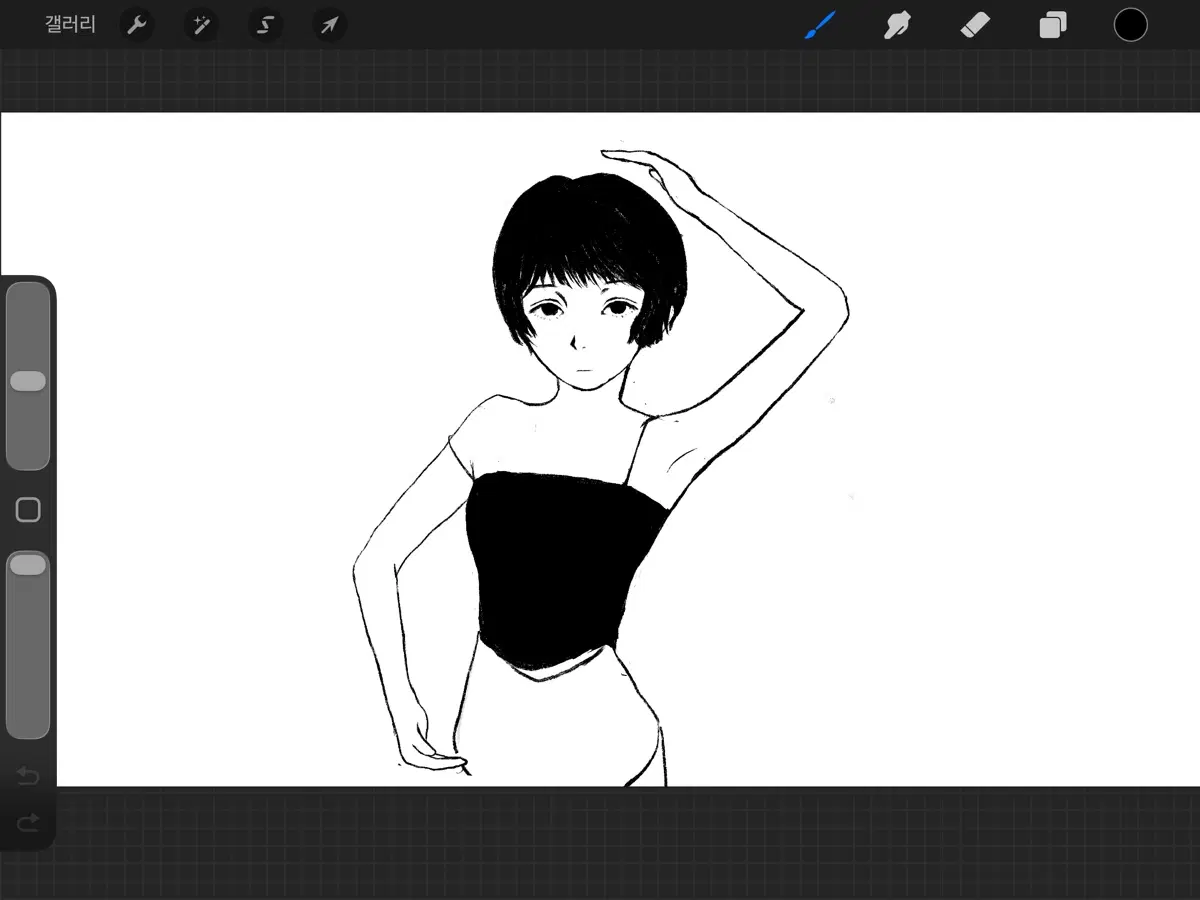The height and width of the screenshot is (900, 1200).
Task: Tap the square modify button in sidebar
Action: (28, 510)
